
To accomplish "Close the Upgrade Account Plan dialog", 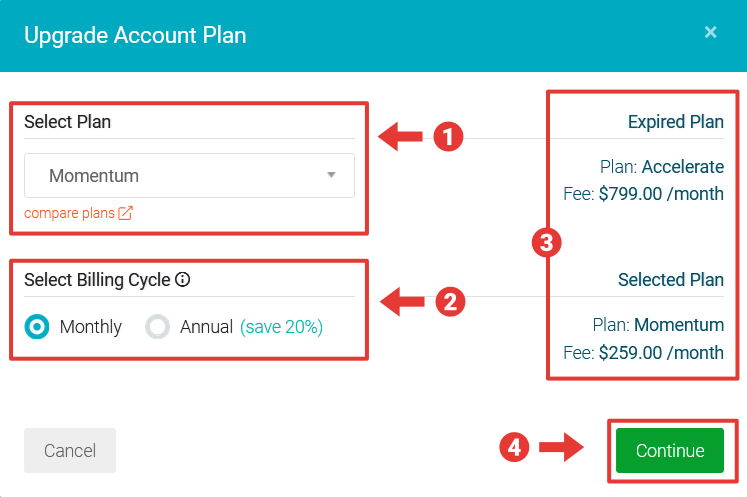I will [x=710, y=32].
